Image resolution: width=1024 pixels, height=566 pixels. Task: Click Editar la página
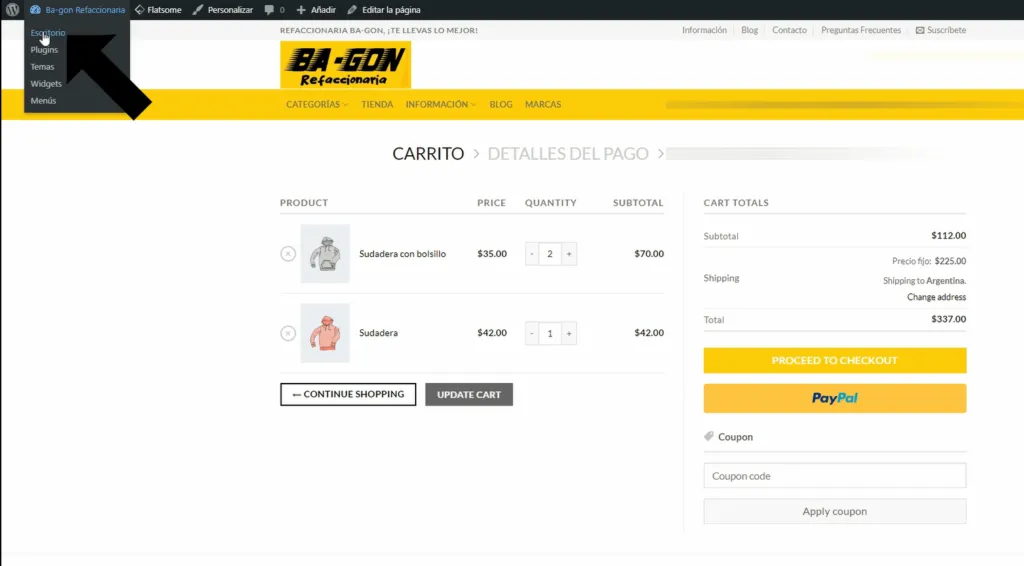tap(384, 10)
